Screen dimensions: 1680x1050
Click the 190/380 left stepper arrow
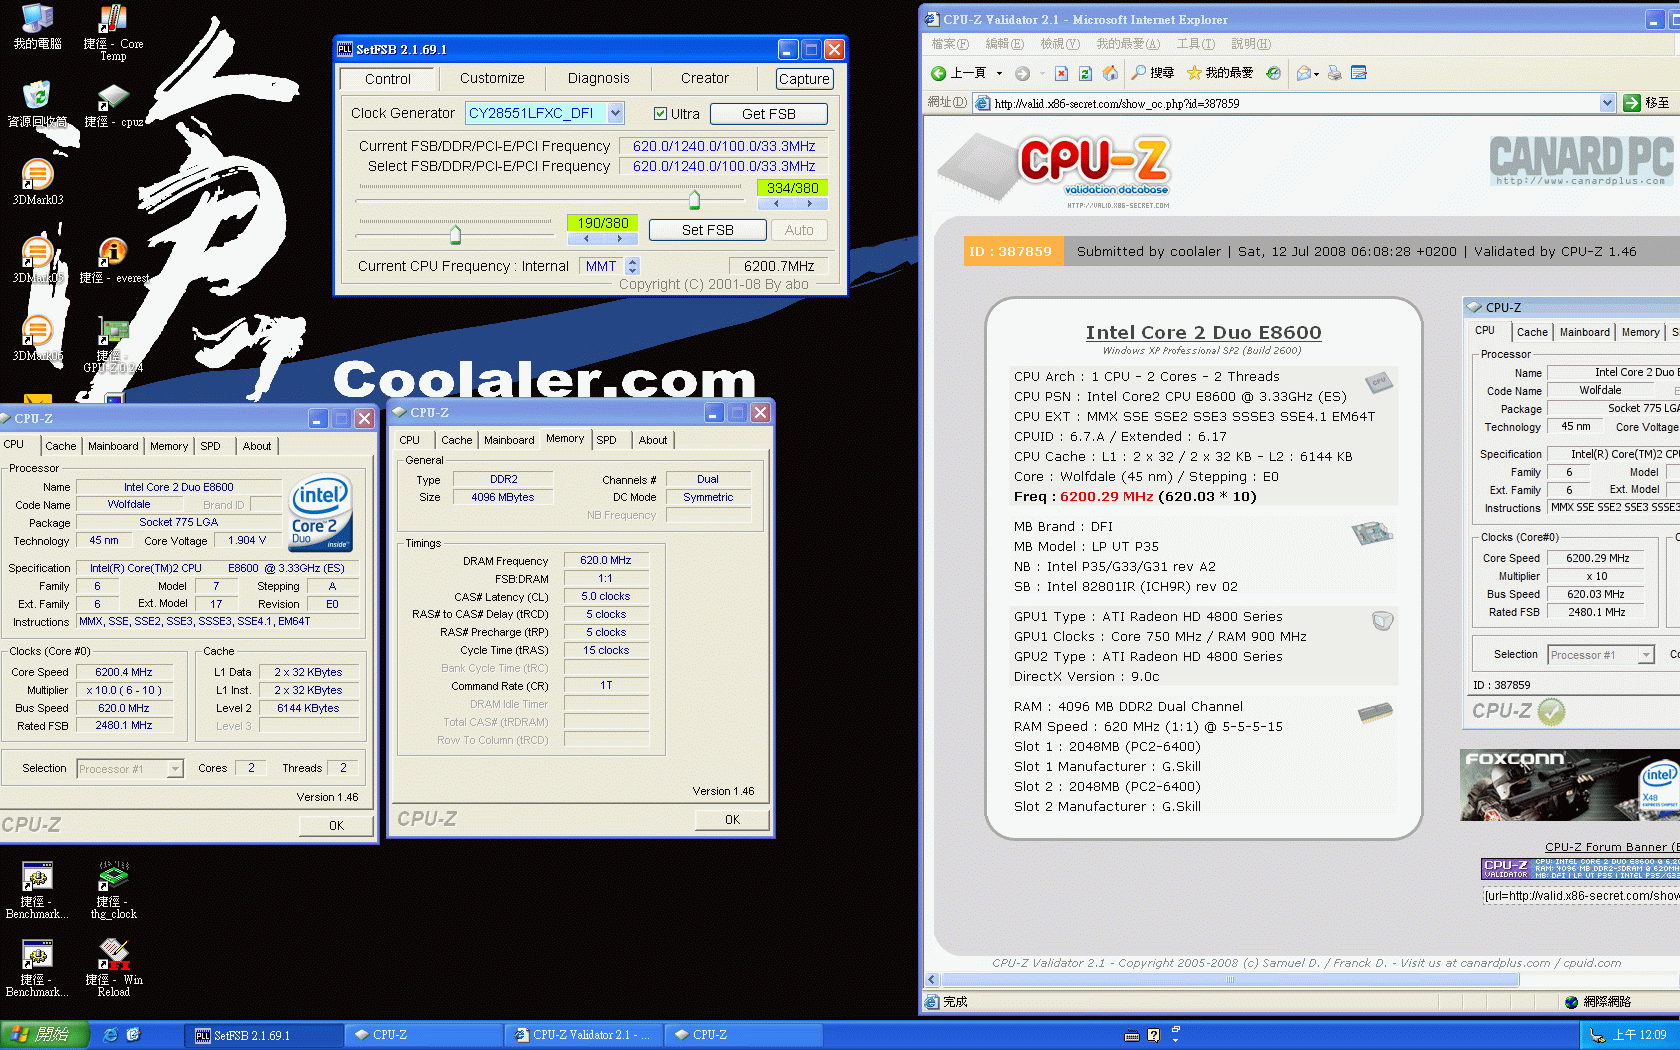pyautogui.click(x=585, y=238)
